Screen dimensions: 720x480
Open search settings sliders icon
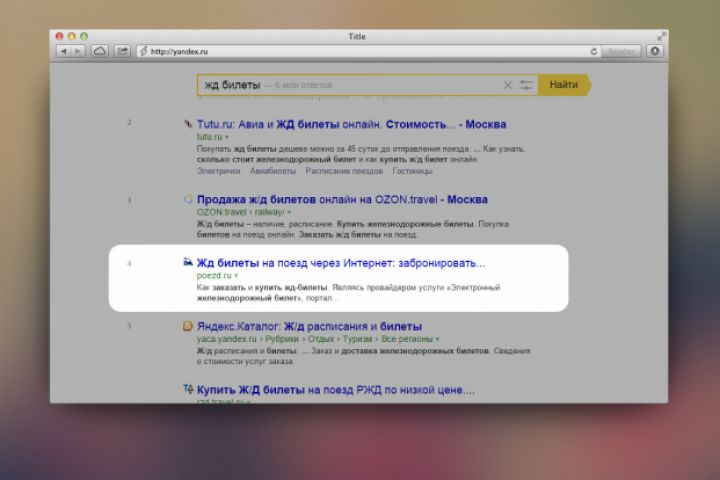526,85
